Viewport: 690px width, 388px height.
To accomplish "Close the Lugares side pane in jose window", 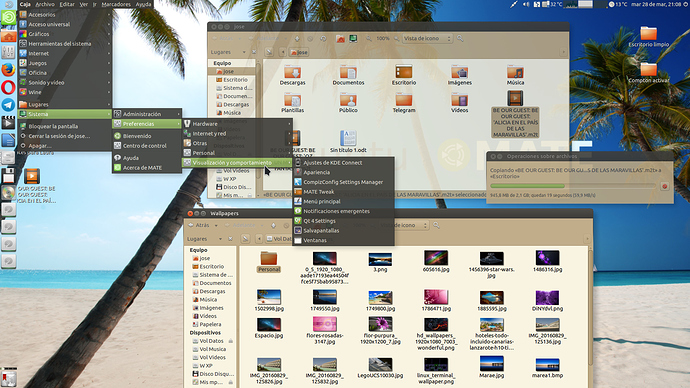I will [254, 52].
